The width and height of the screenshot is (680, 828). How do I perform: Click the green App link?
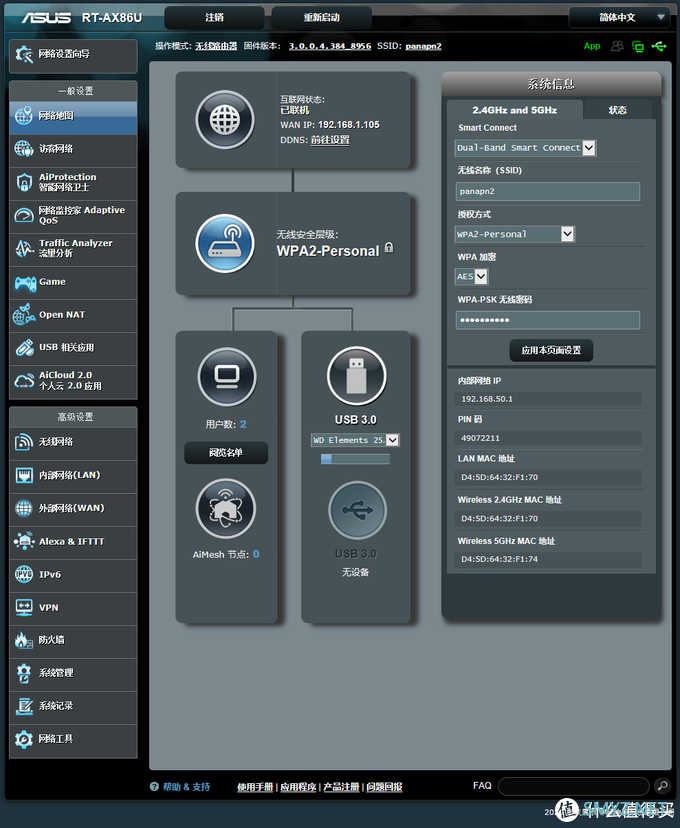[x=592, y=46]
